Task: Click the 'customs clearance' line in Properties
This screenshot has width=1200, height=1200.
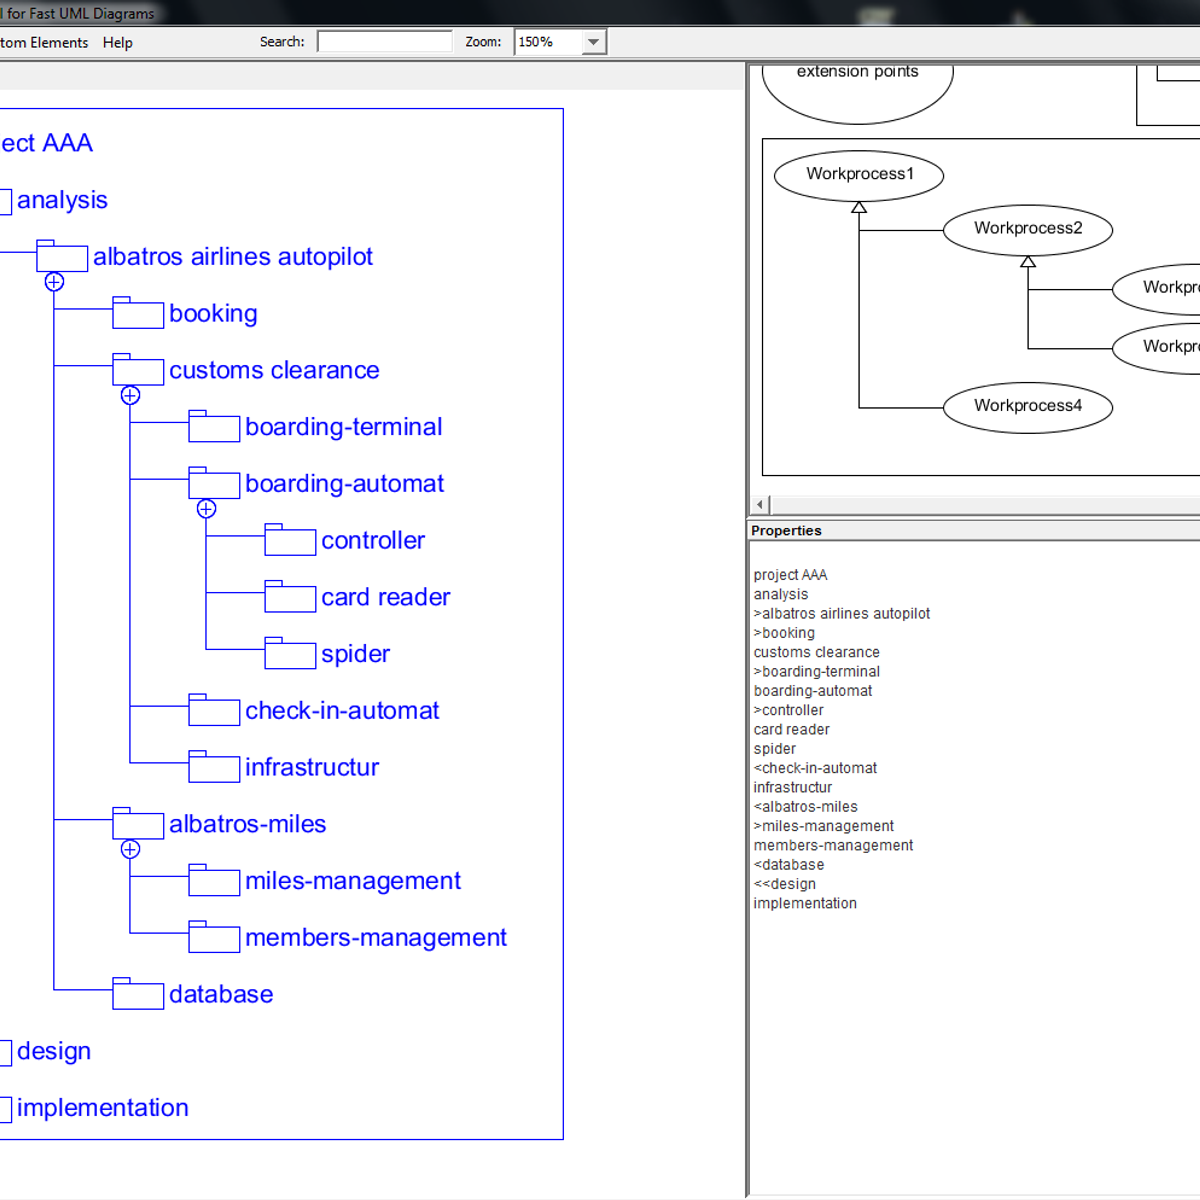Action: coord(816,652)
